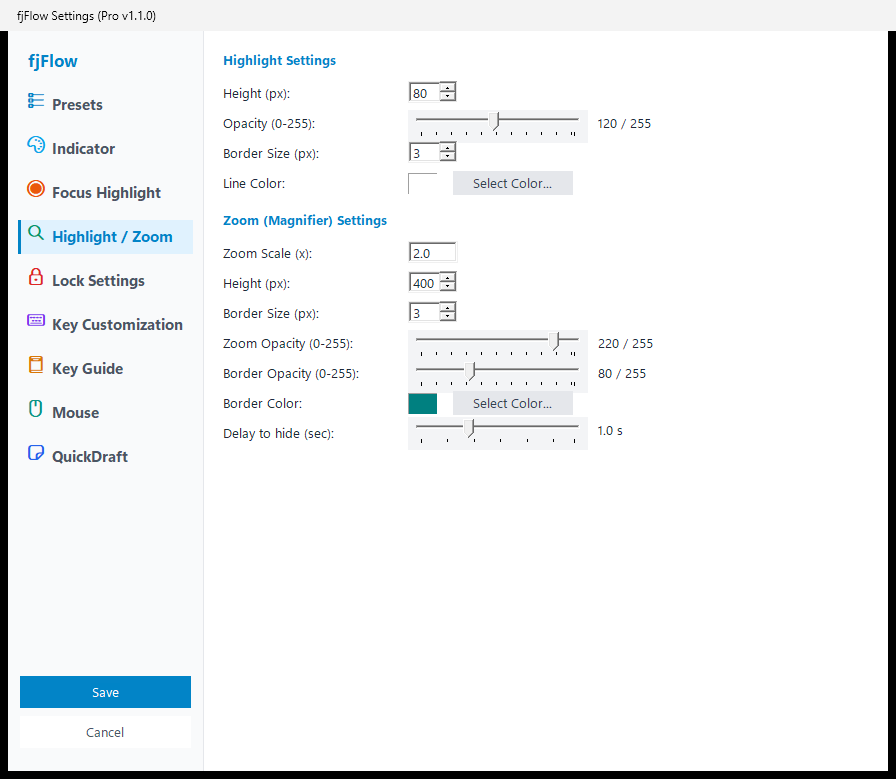Click the zoom Height field showing 400
The width and height of the screenshot is (896, 779).
[425, 283]
